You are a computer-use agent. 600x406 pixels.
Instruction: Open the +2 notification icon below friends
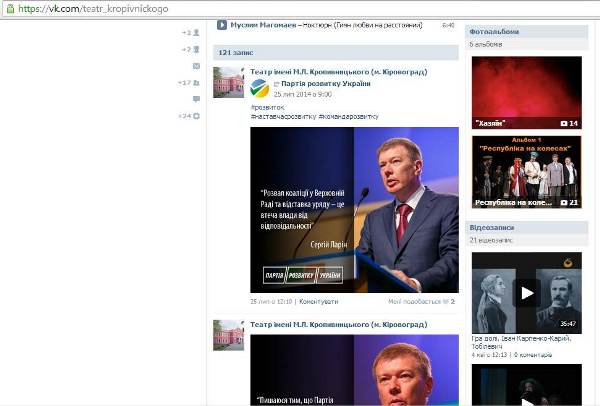(x=196, y=49)
